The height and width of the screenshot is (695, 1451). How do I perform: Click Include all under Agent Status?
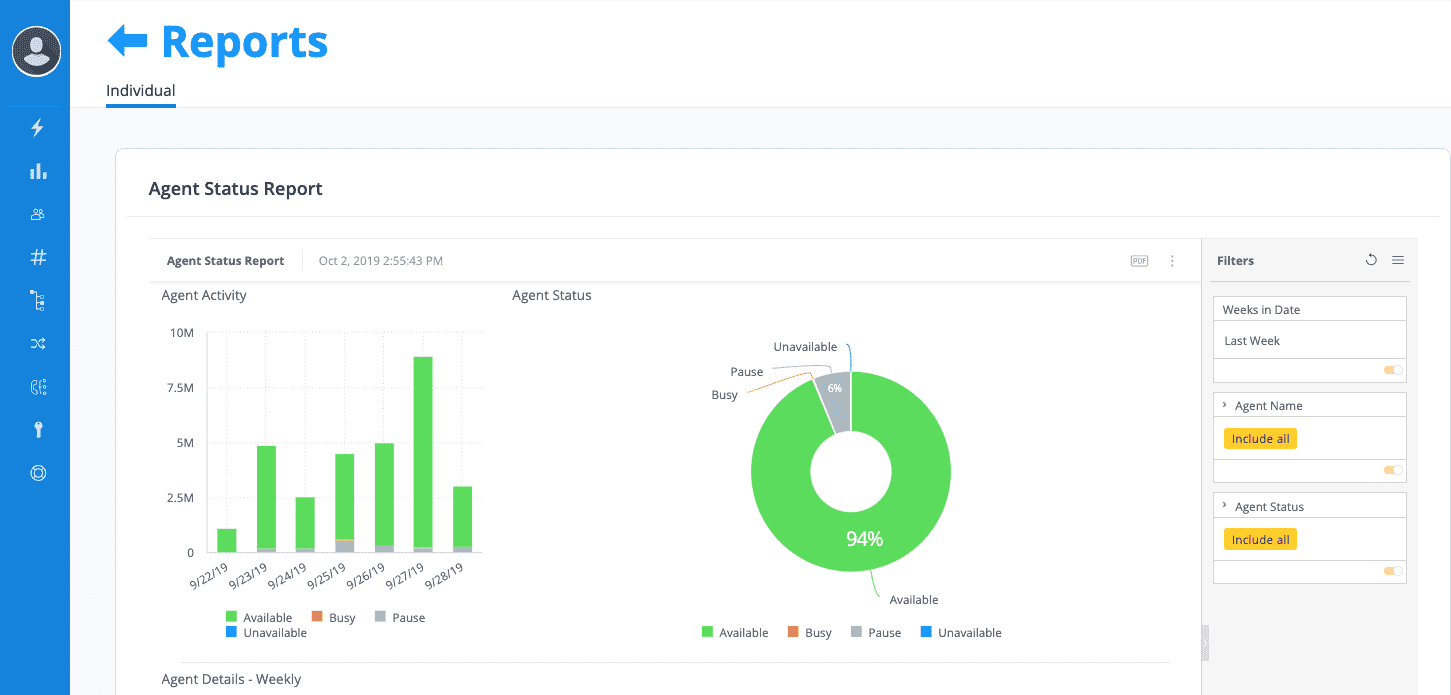(1260, 540)
